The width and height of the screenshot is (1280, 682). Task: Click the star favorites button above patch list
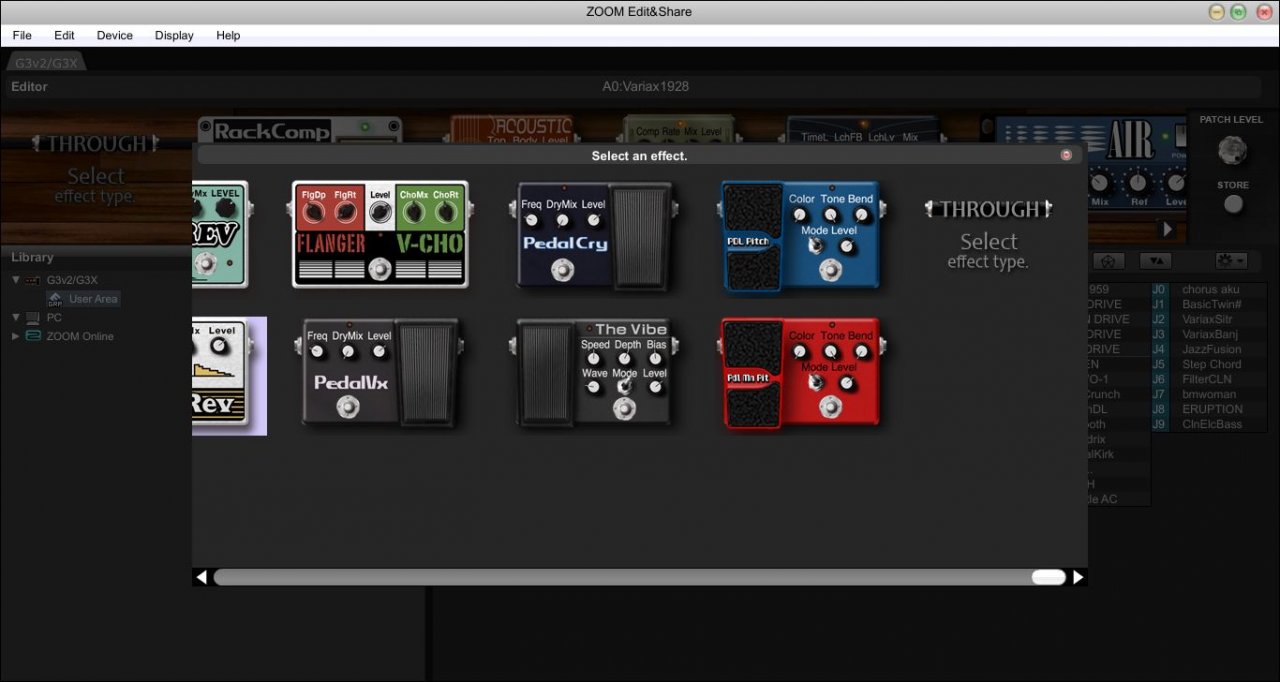point(1110,261)
